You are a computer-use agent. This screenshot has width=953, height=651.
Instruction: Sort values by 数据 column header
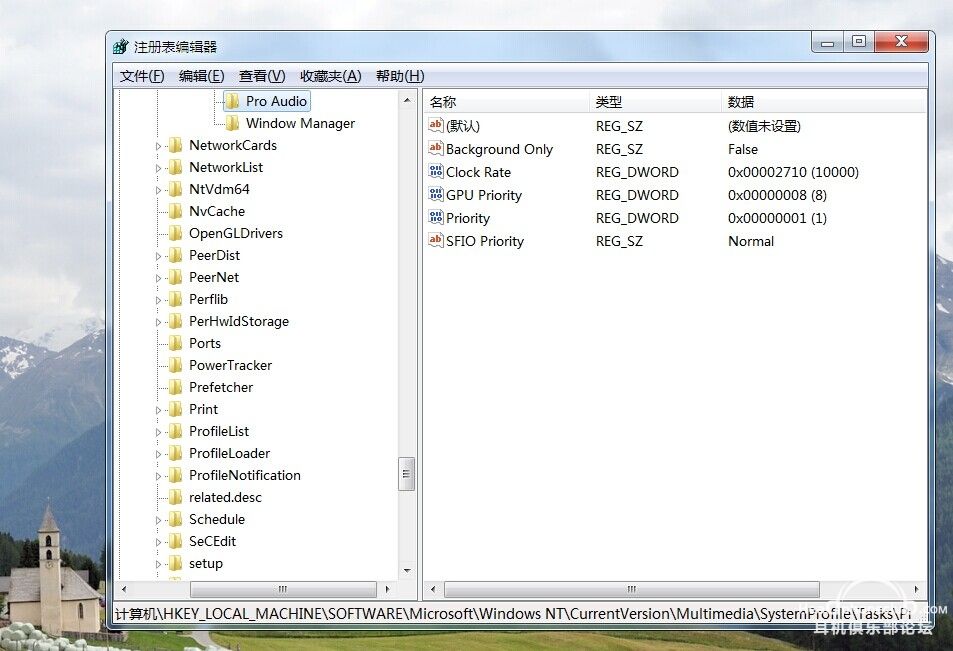click(x=824, y=102)
